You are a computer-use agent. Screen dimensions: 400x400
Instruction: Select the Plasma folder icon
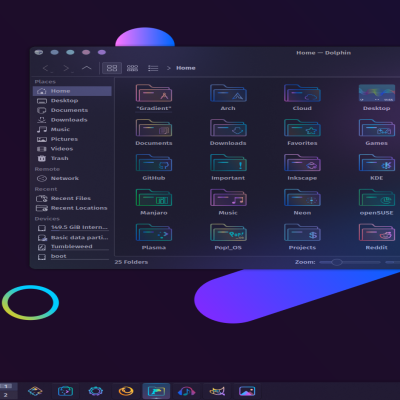pyautogui.click(x=154, y=232)
